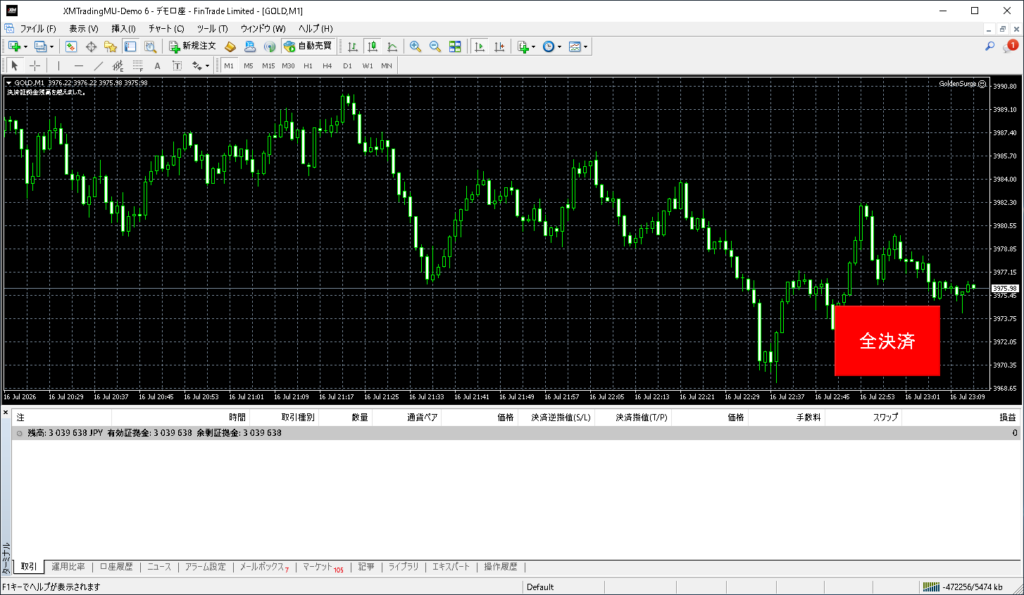1024x595 pixels.
Task: Click the 新規注文 new order button
Action: (192, 46)
